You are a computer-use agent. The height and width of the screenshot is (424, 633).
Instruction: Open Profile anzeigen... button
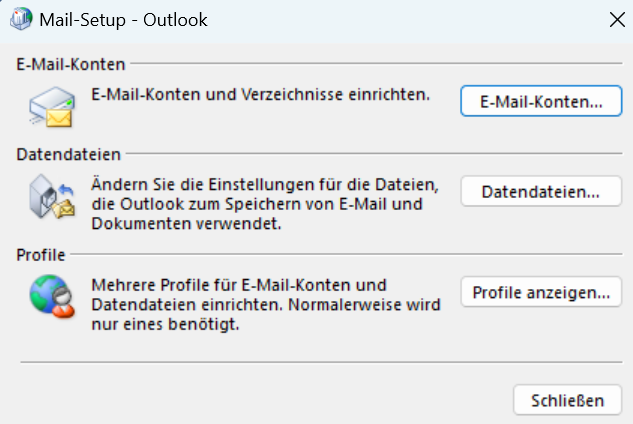[541, 293]
